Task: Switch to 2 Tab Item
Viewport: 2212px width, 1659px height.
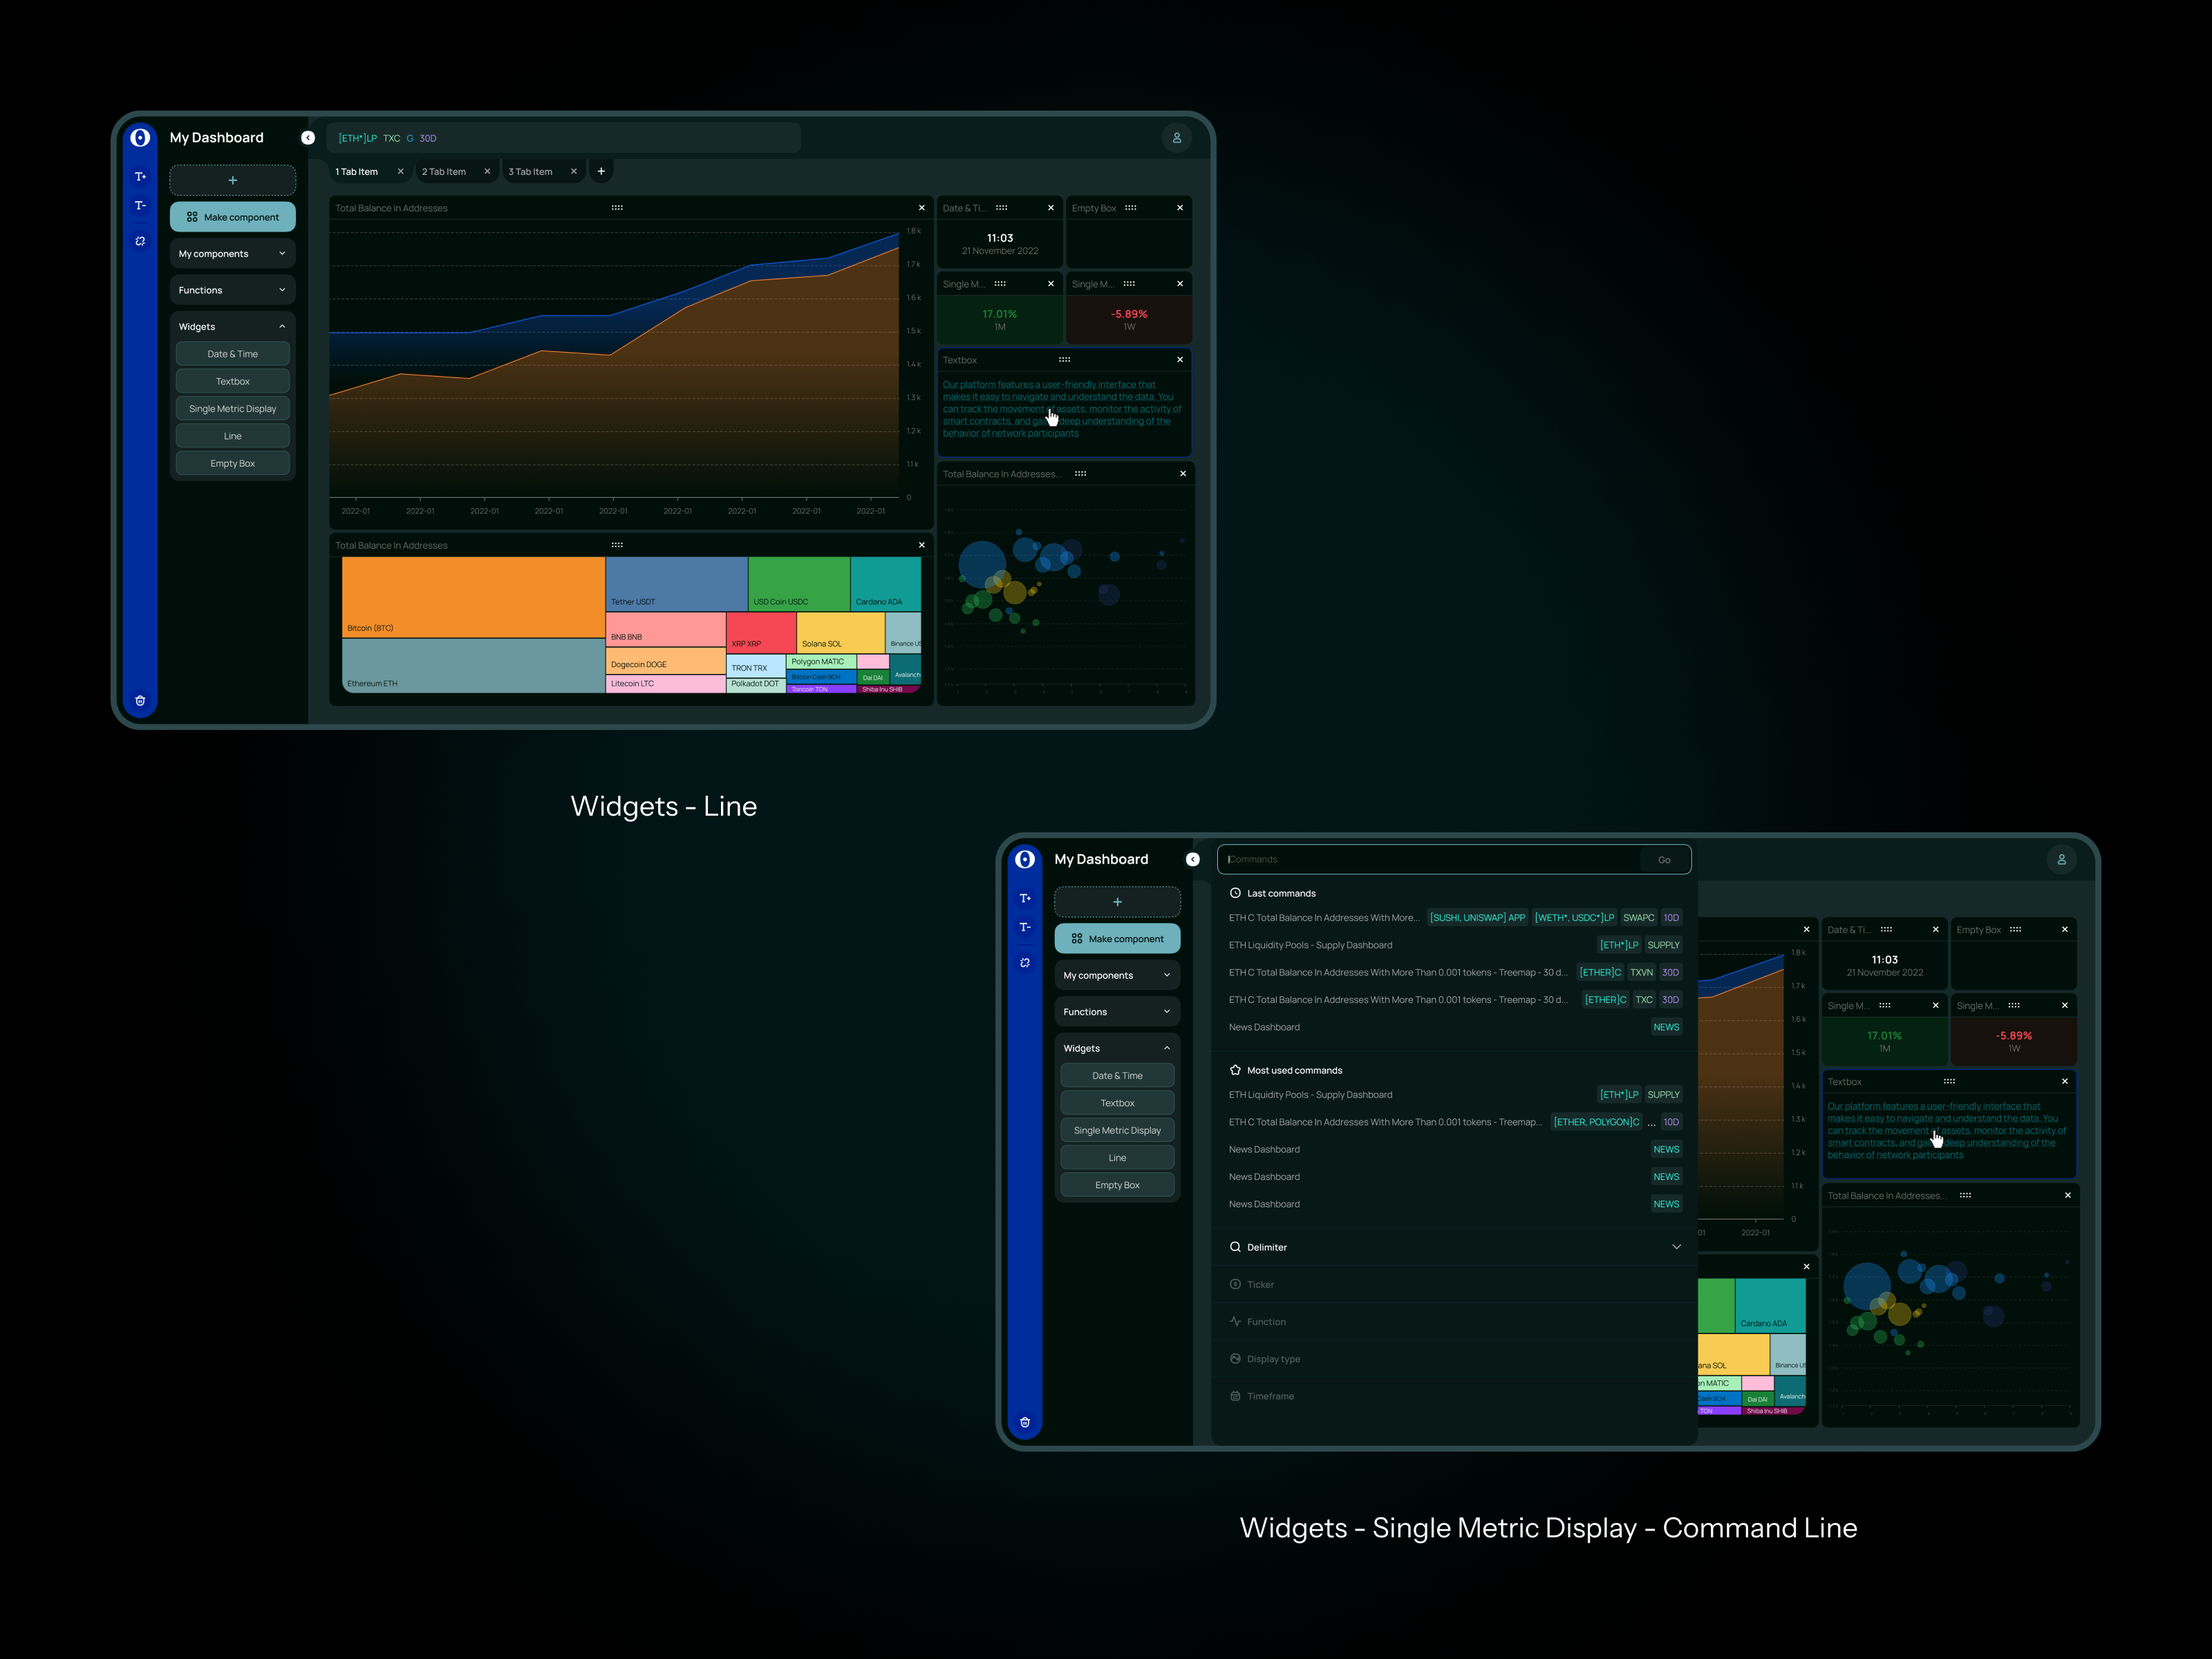Action: (444, 172)
